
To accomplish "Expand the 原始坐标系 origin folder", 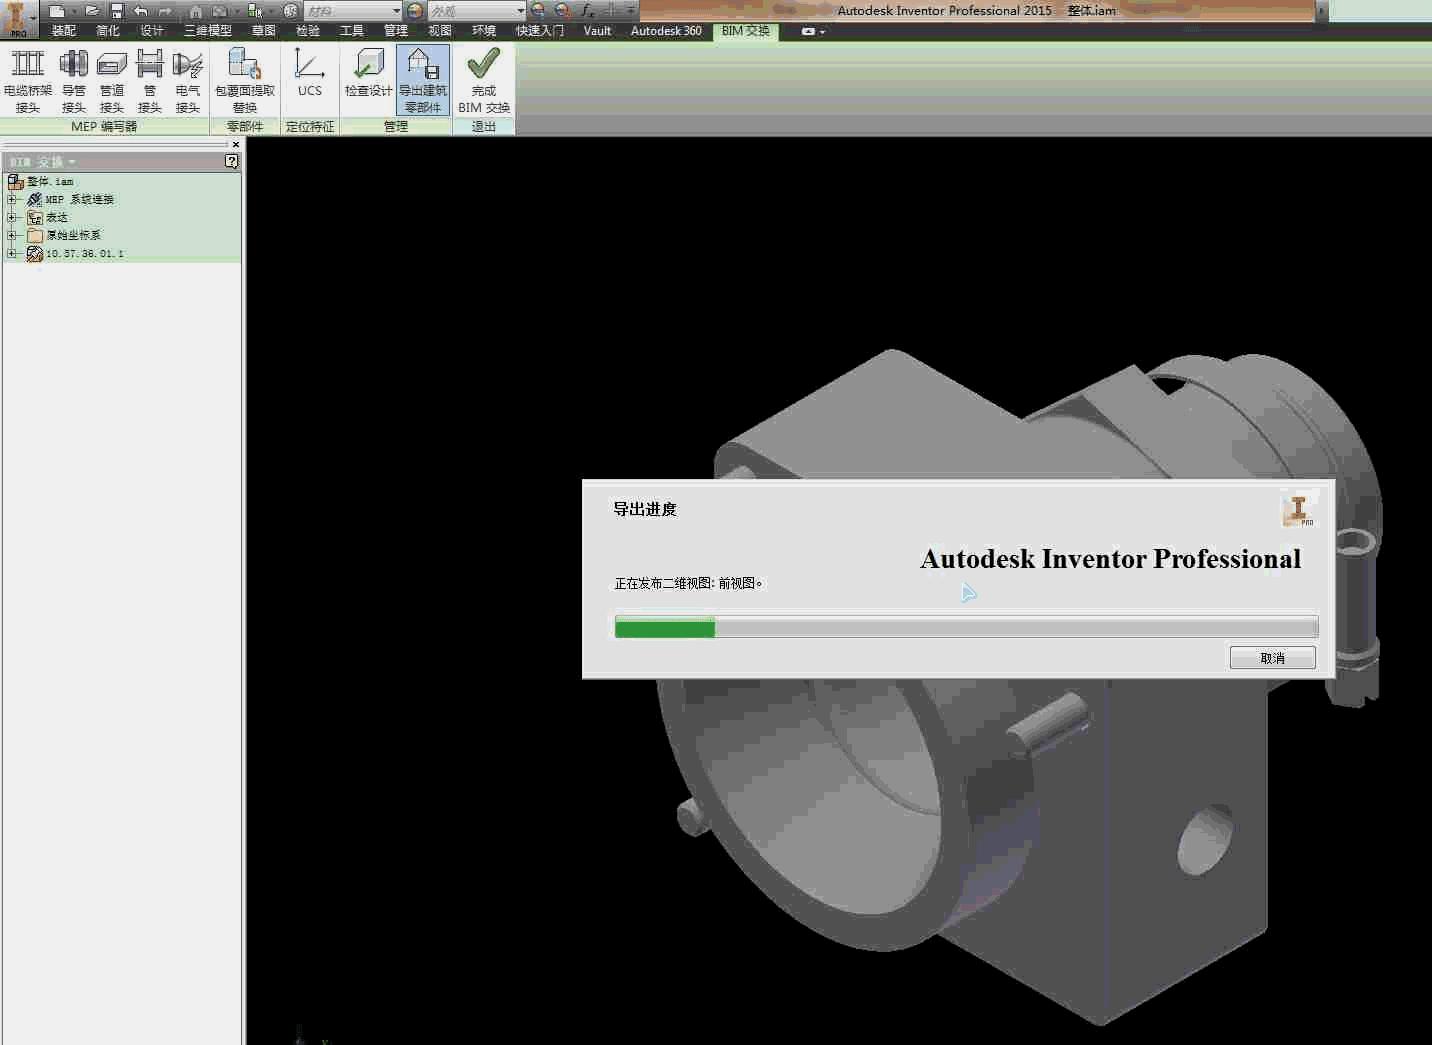I will (12, 235).
